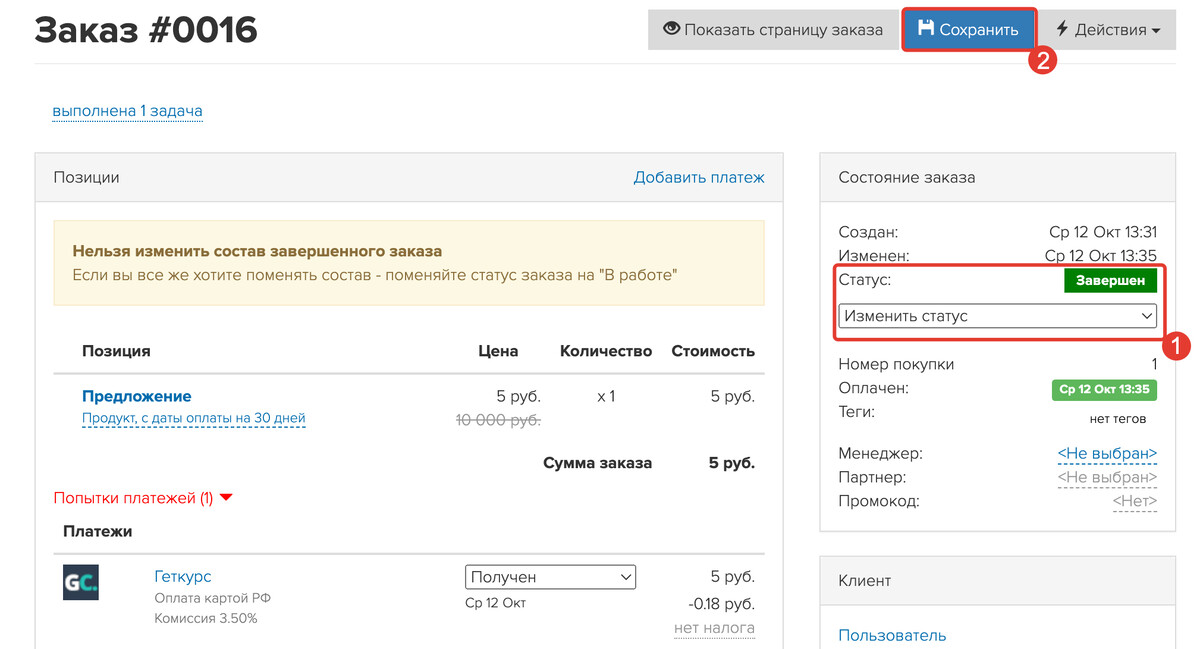Click the 'Номер покупки' label
The width and height of the screenshot is (1200, 649).
tap(896, 365)
